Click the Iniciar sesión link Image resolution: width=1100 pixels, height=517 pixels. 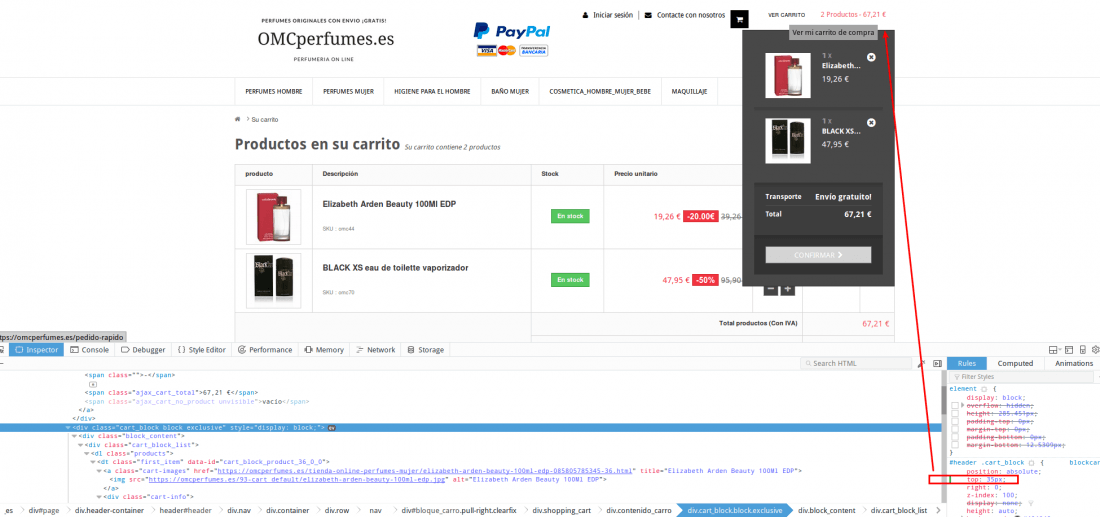pyautogui.click(x=613, y=15)
